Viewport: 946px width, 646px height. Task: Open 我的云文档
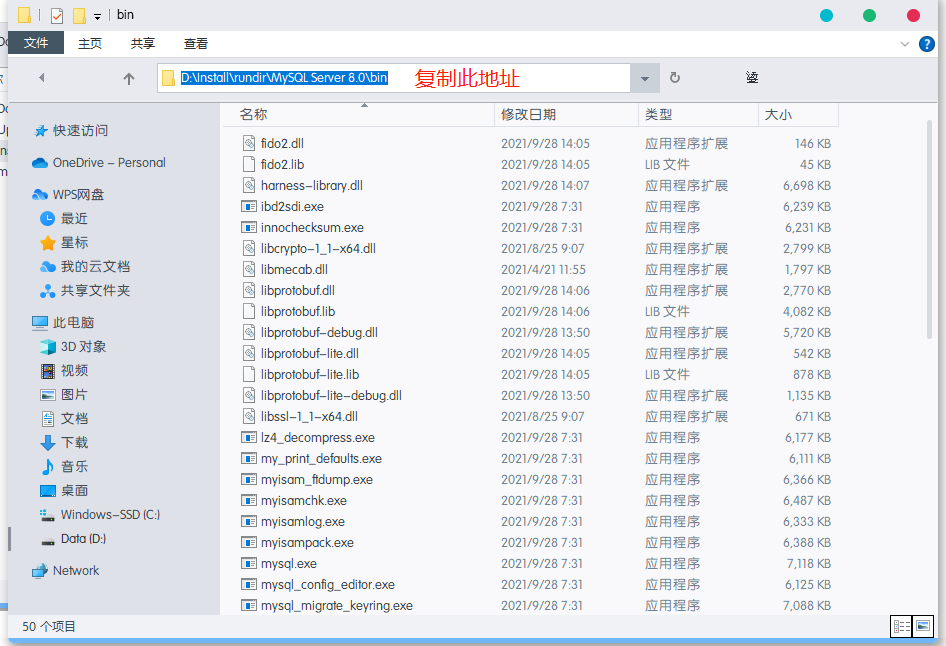coord(85,267)
